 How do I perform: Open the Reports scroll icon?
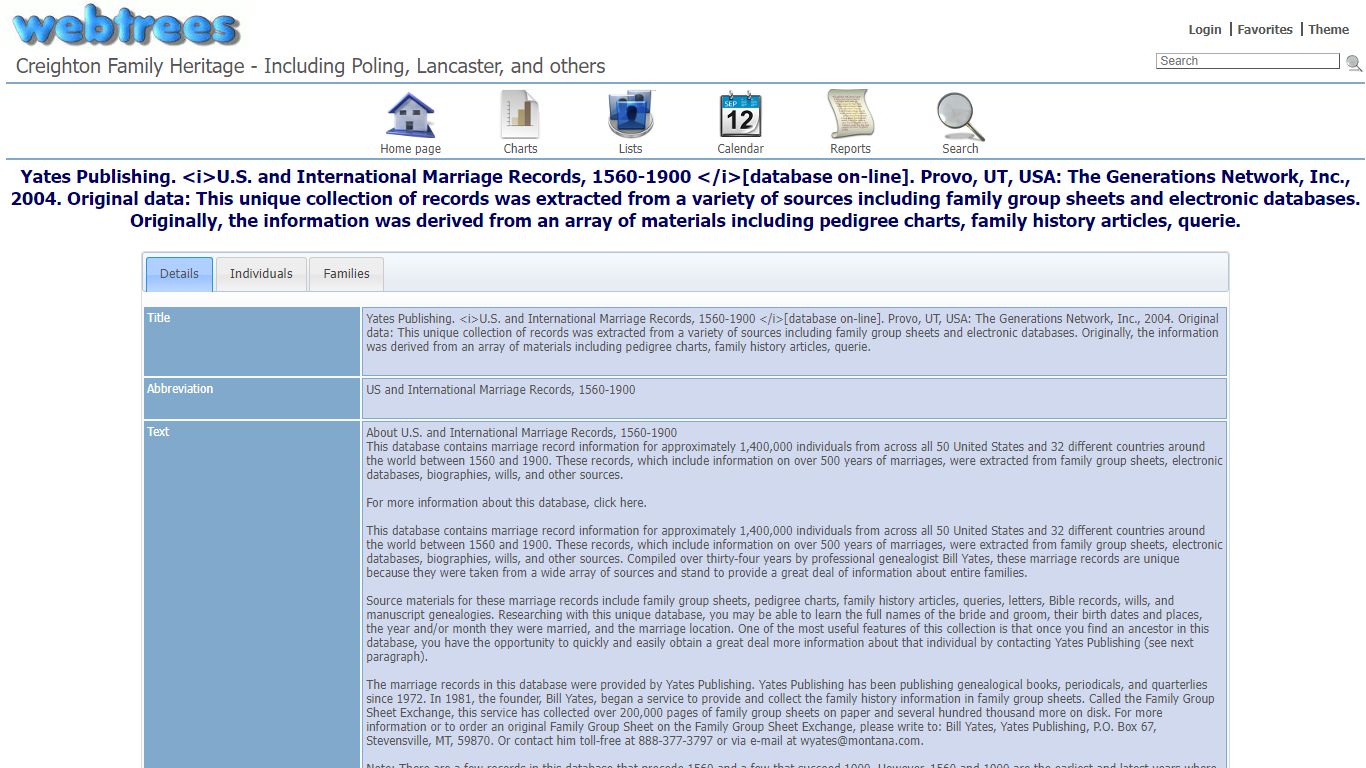click(x=850, y=115)
